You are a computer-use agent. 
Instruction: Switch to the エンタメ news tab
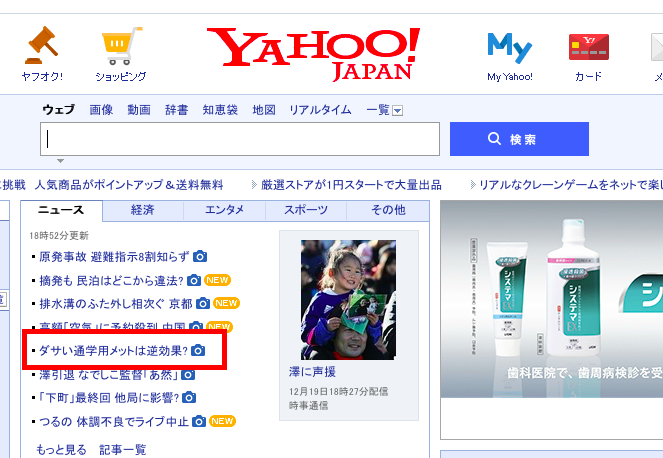tap(225, 210)
